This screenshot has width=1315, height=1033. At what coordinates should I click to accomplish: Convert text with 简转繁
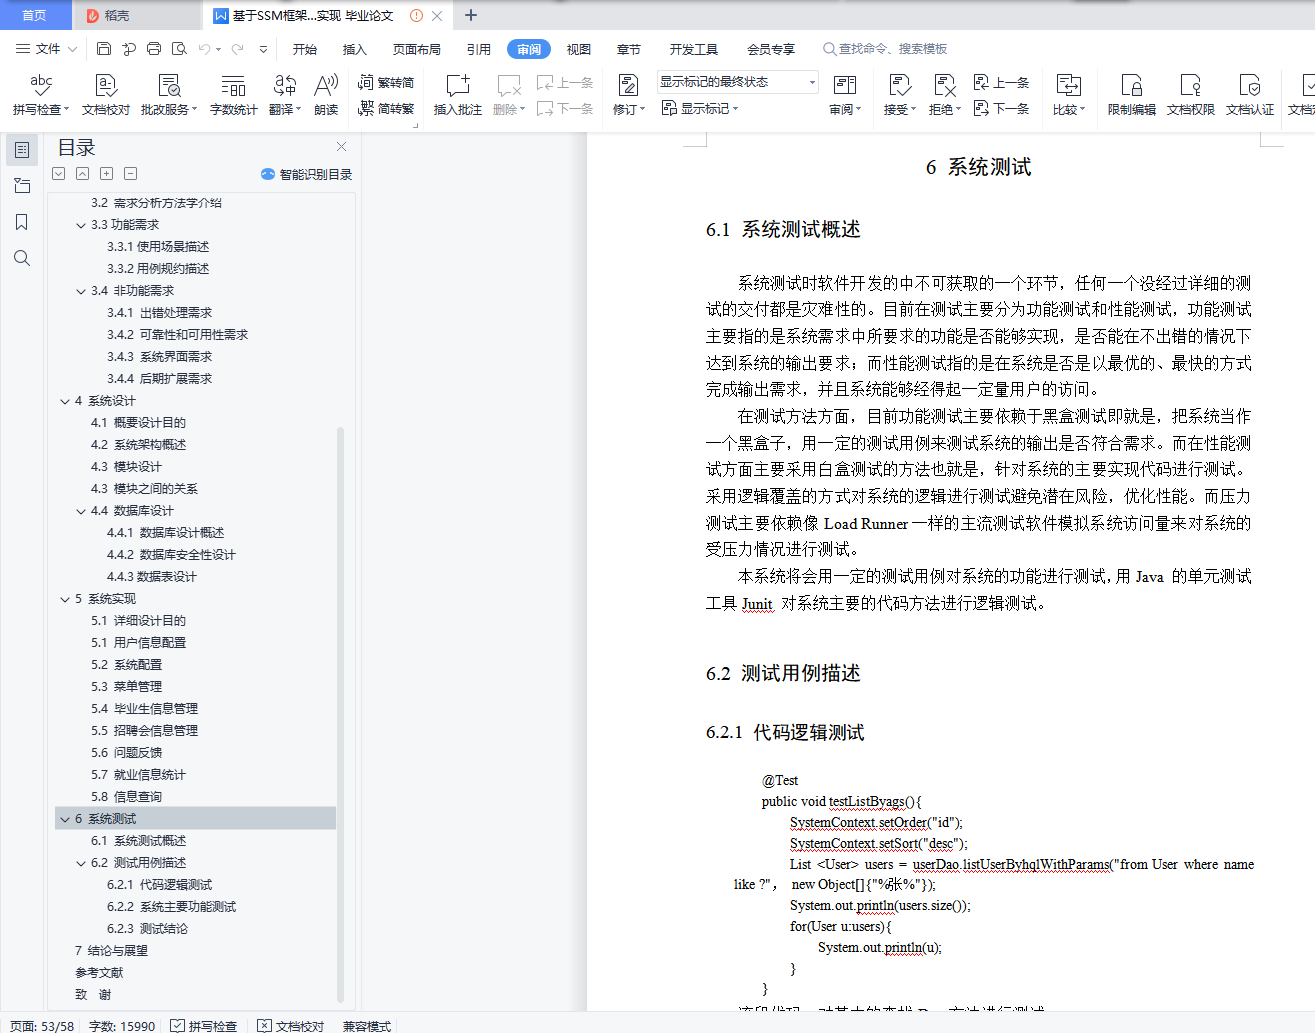point(386,108)
